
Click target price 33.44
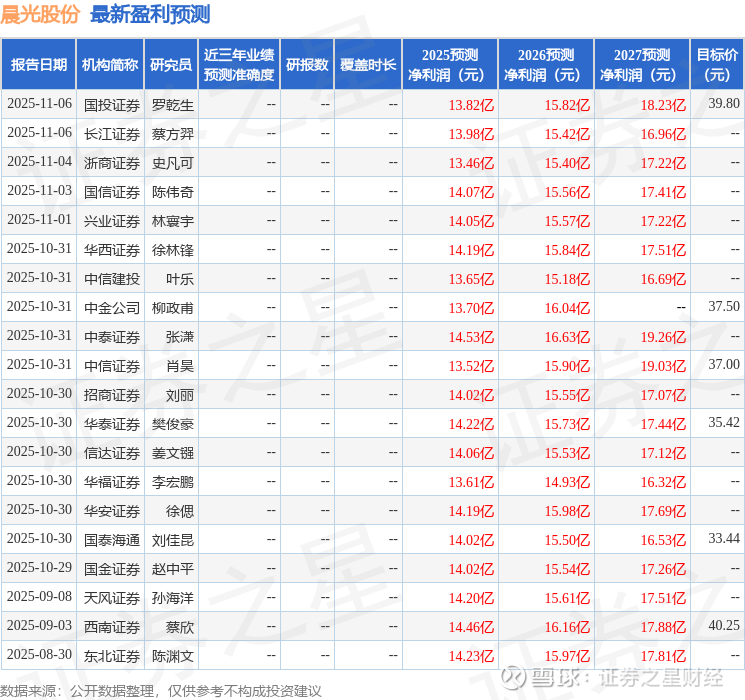pyautogui.click(x=724, y=538)
